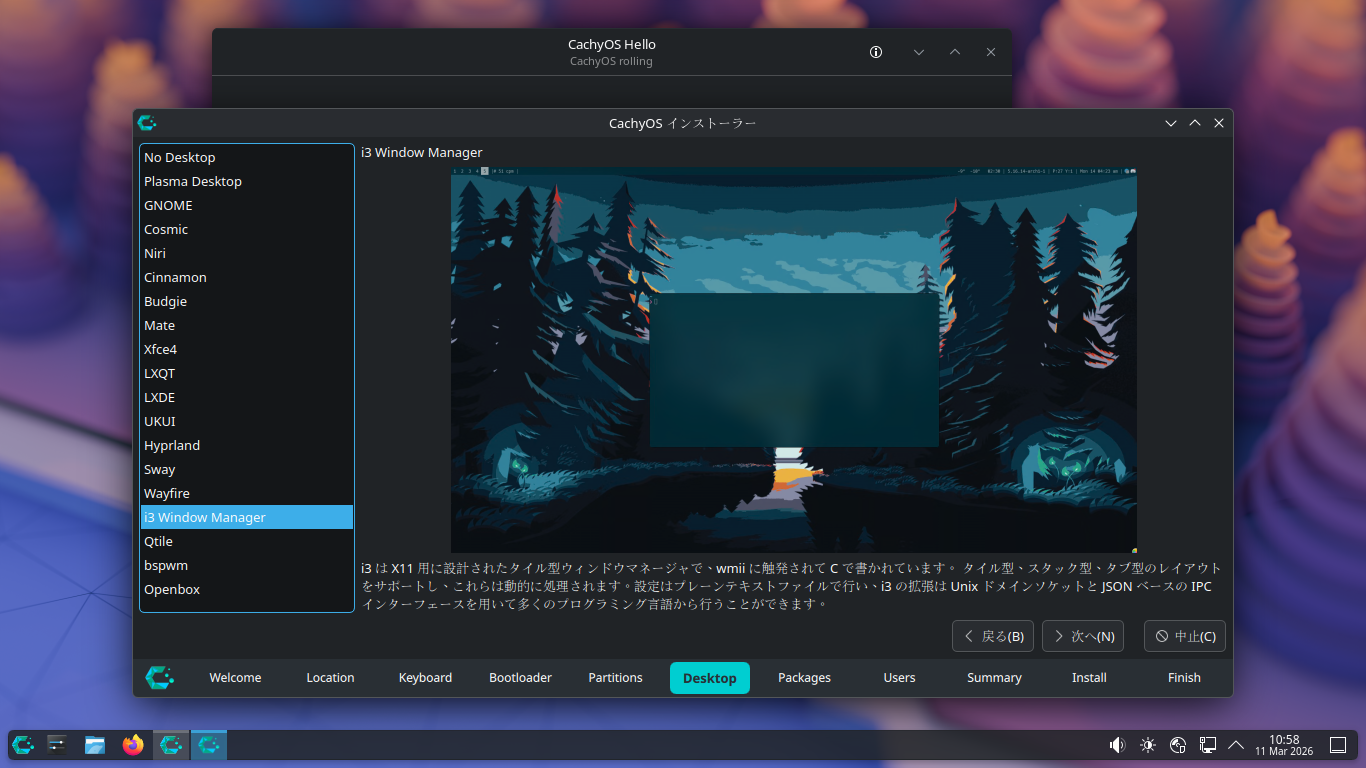The width and height of the screenshot is (1366, 768).
Task: Choose bspwm from the desktop list
Action: (247, 565)
